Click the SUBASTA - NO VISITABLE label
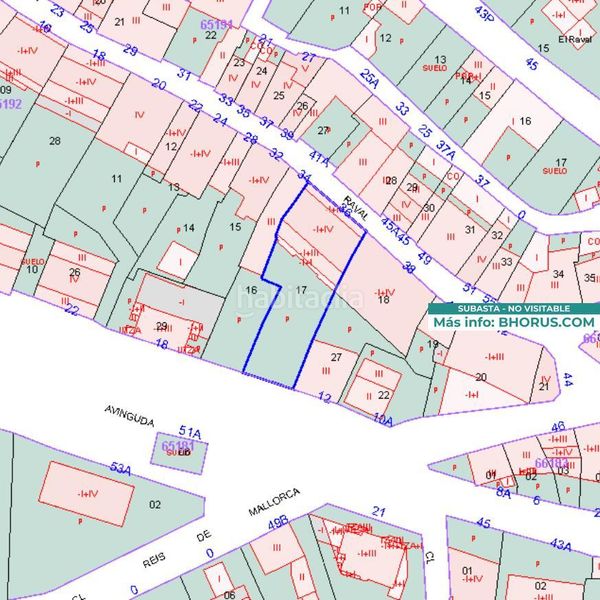The width and height of the screenshot is (600, 600). click(514, 308)
